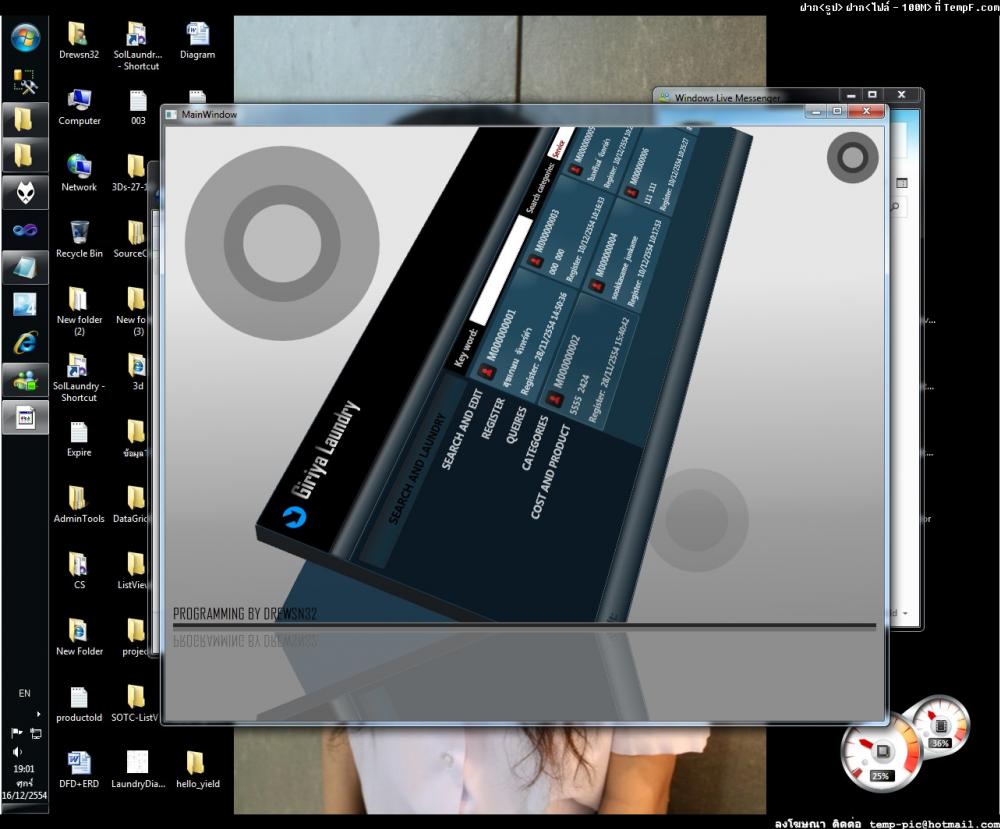Select the productold file icon

[x=79, y=704]
